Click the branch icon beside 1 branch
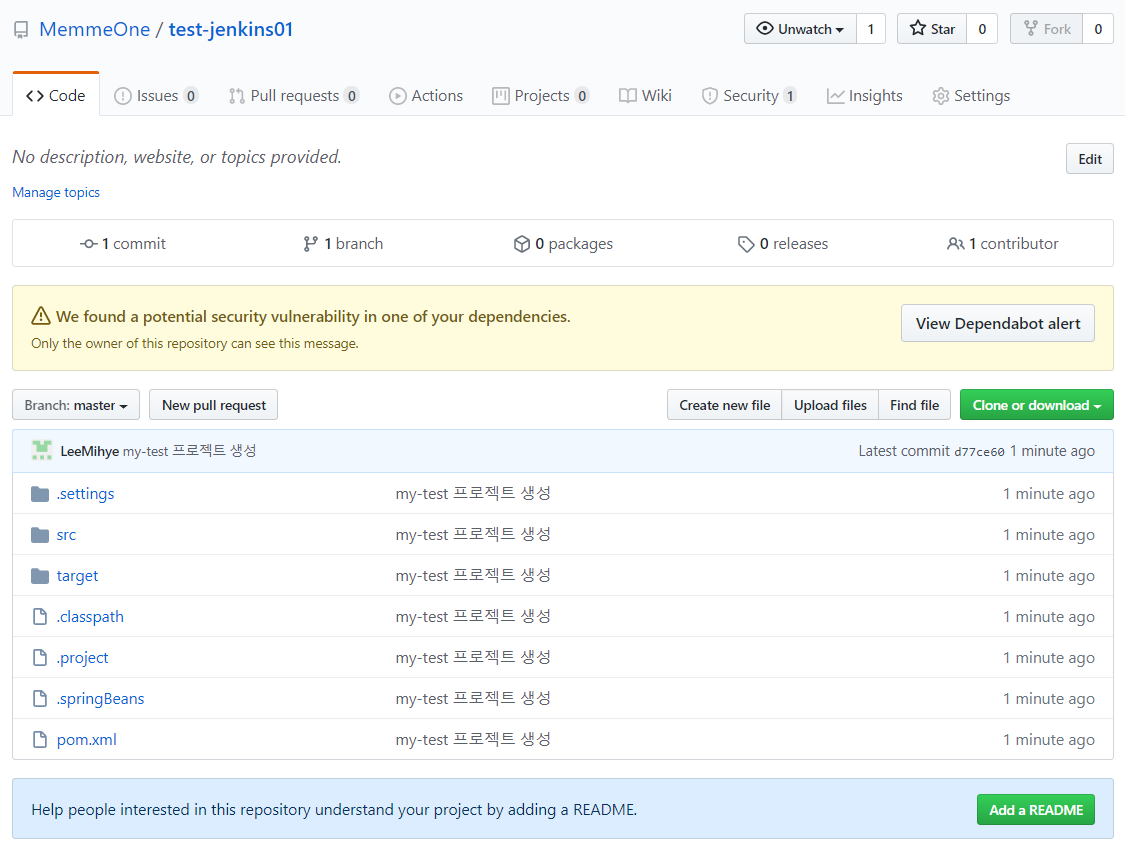This screenshot has width=1125, height=848. coord(310,244)
